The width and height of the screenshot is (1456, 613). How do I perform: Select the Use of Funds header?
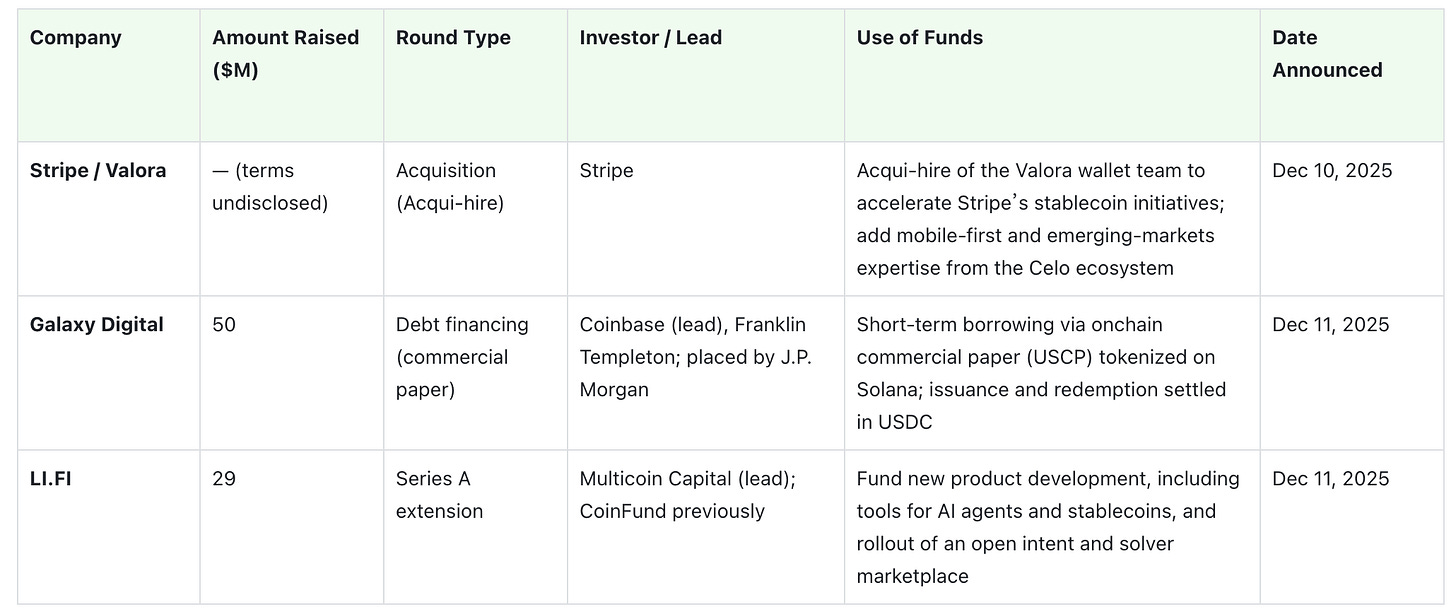(919, 38)
